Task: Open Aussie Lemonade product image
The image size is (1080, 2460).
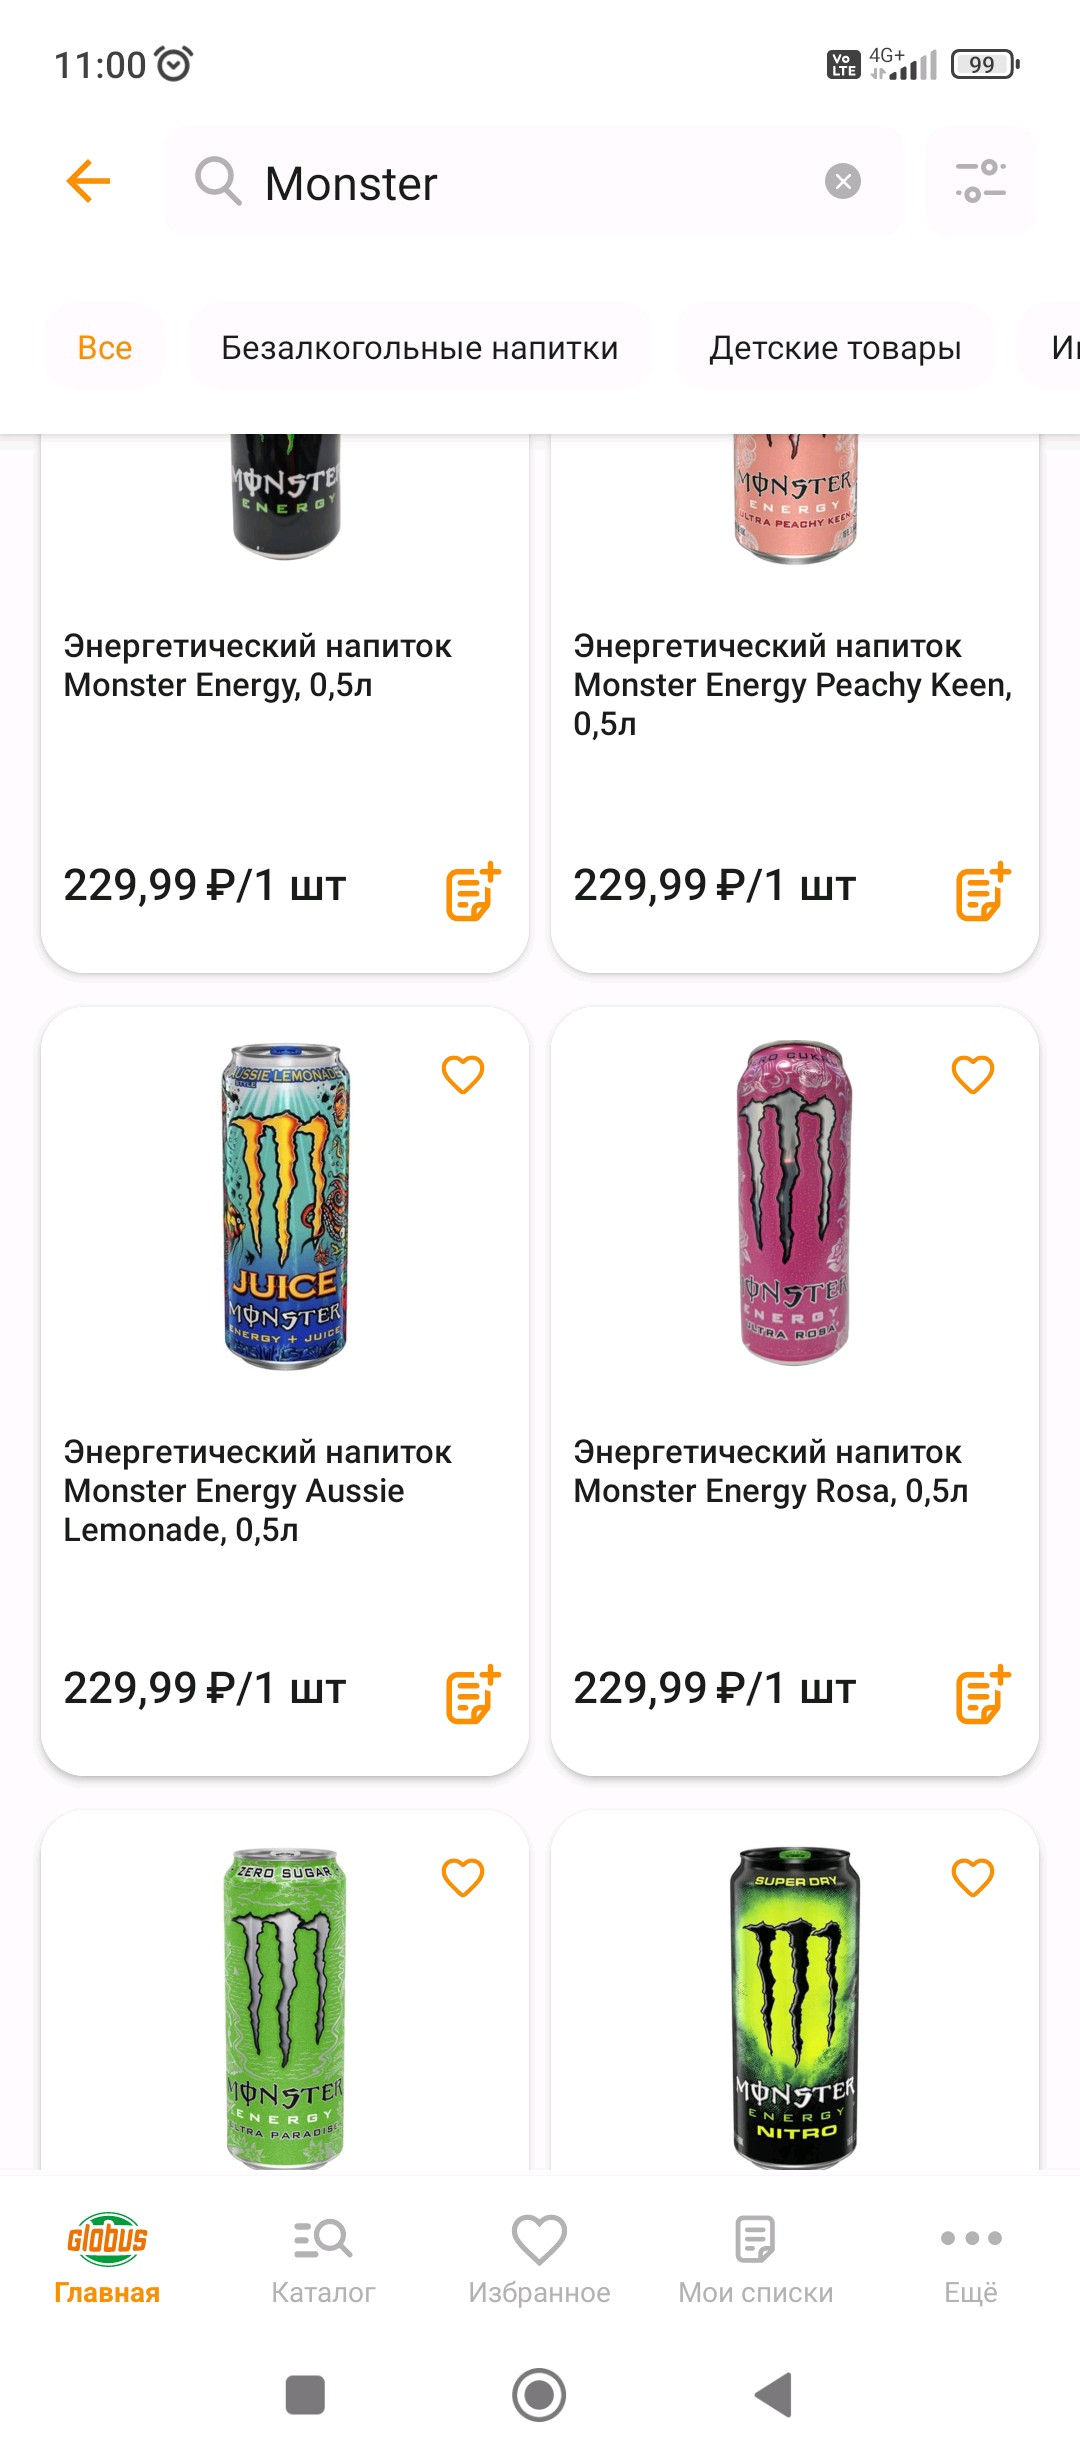Action: pos(286,1206)
